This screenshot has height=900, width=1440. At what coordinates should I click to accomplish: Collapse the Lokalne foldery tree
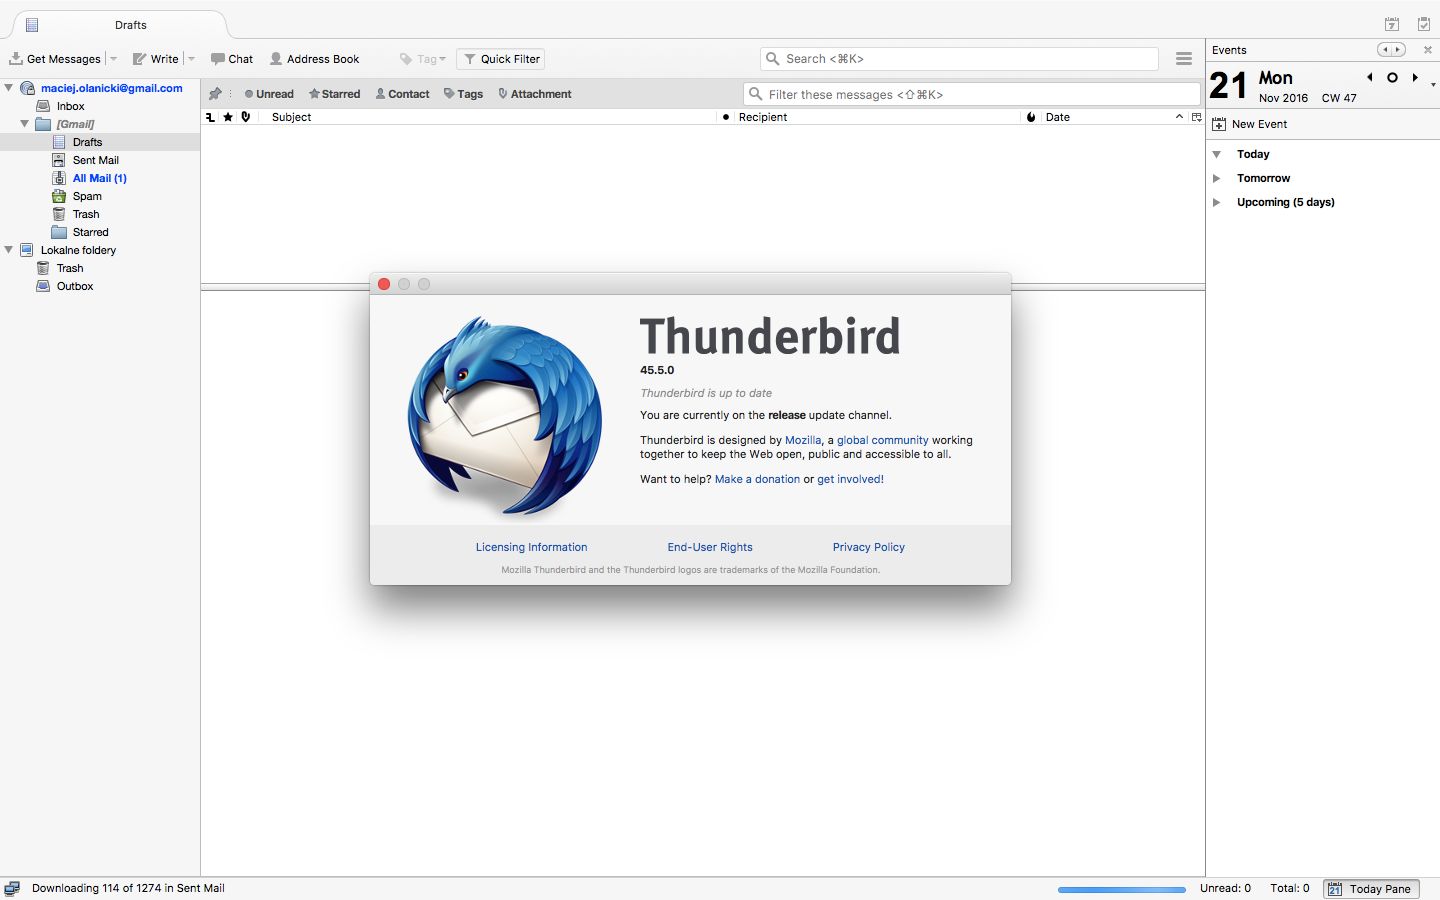[9, 250]
